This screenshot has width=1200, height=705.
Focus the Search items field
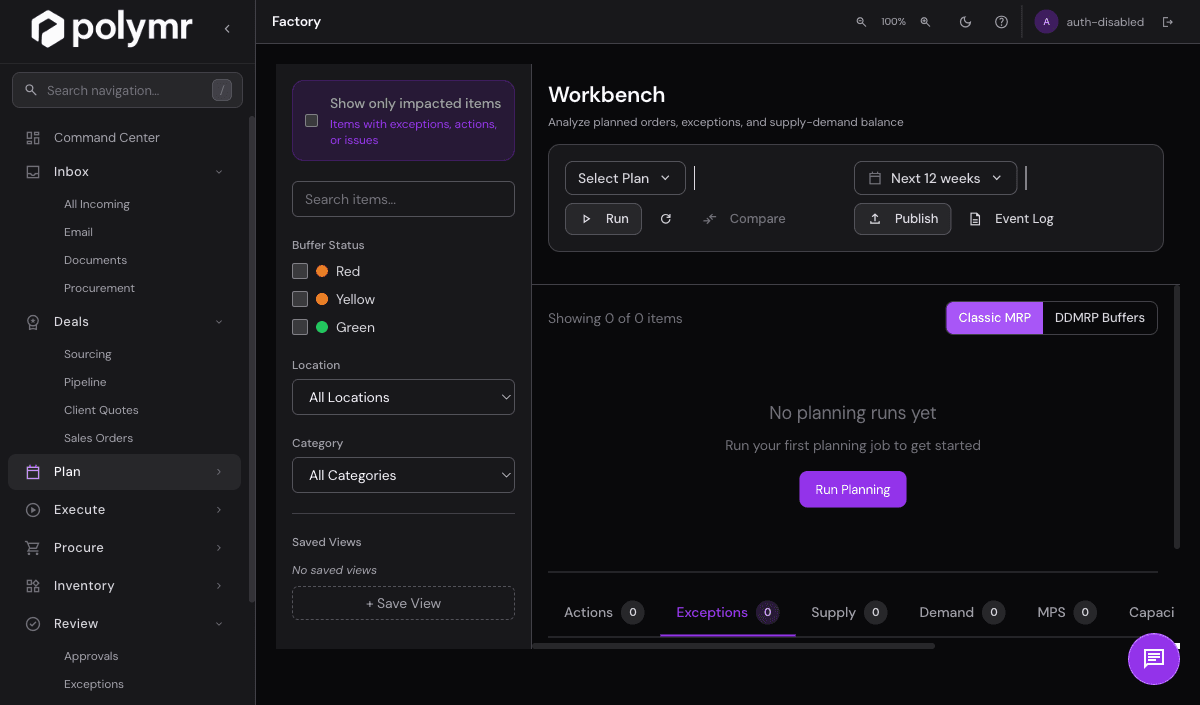tap(403, 199)
